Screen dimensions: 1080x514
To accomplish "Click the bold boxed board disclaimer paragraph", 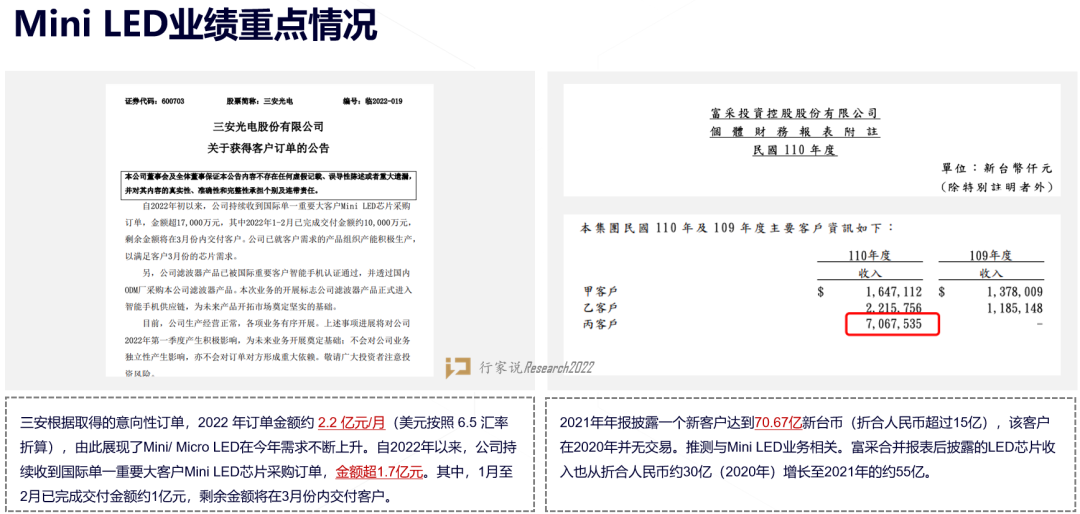I will click(269, 184).
